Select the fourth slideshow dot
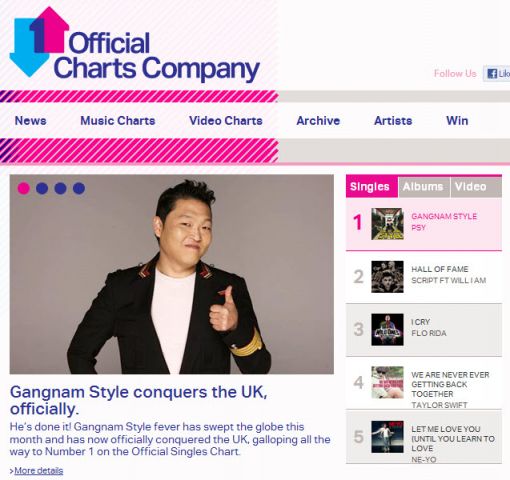510x480 pixels. click(x=79, y=188)
